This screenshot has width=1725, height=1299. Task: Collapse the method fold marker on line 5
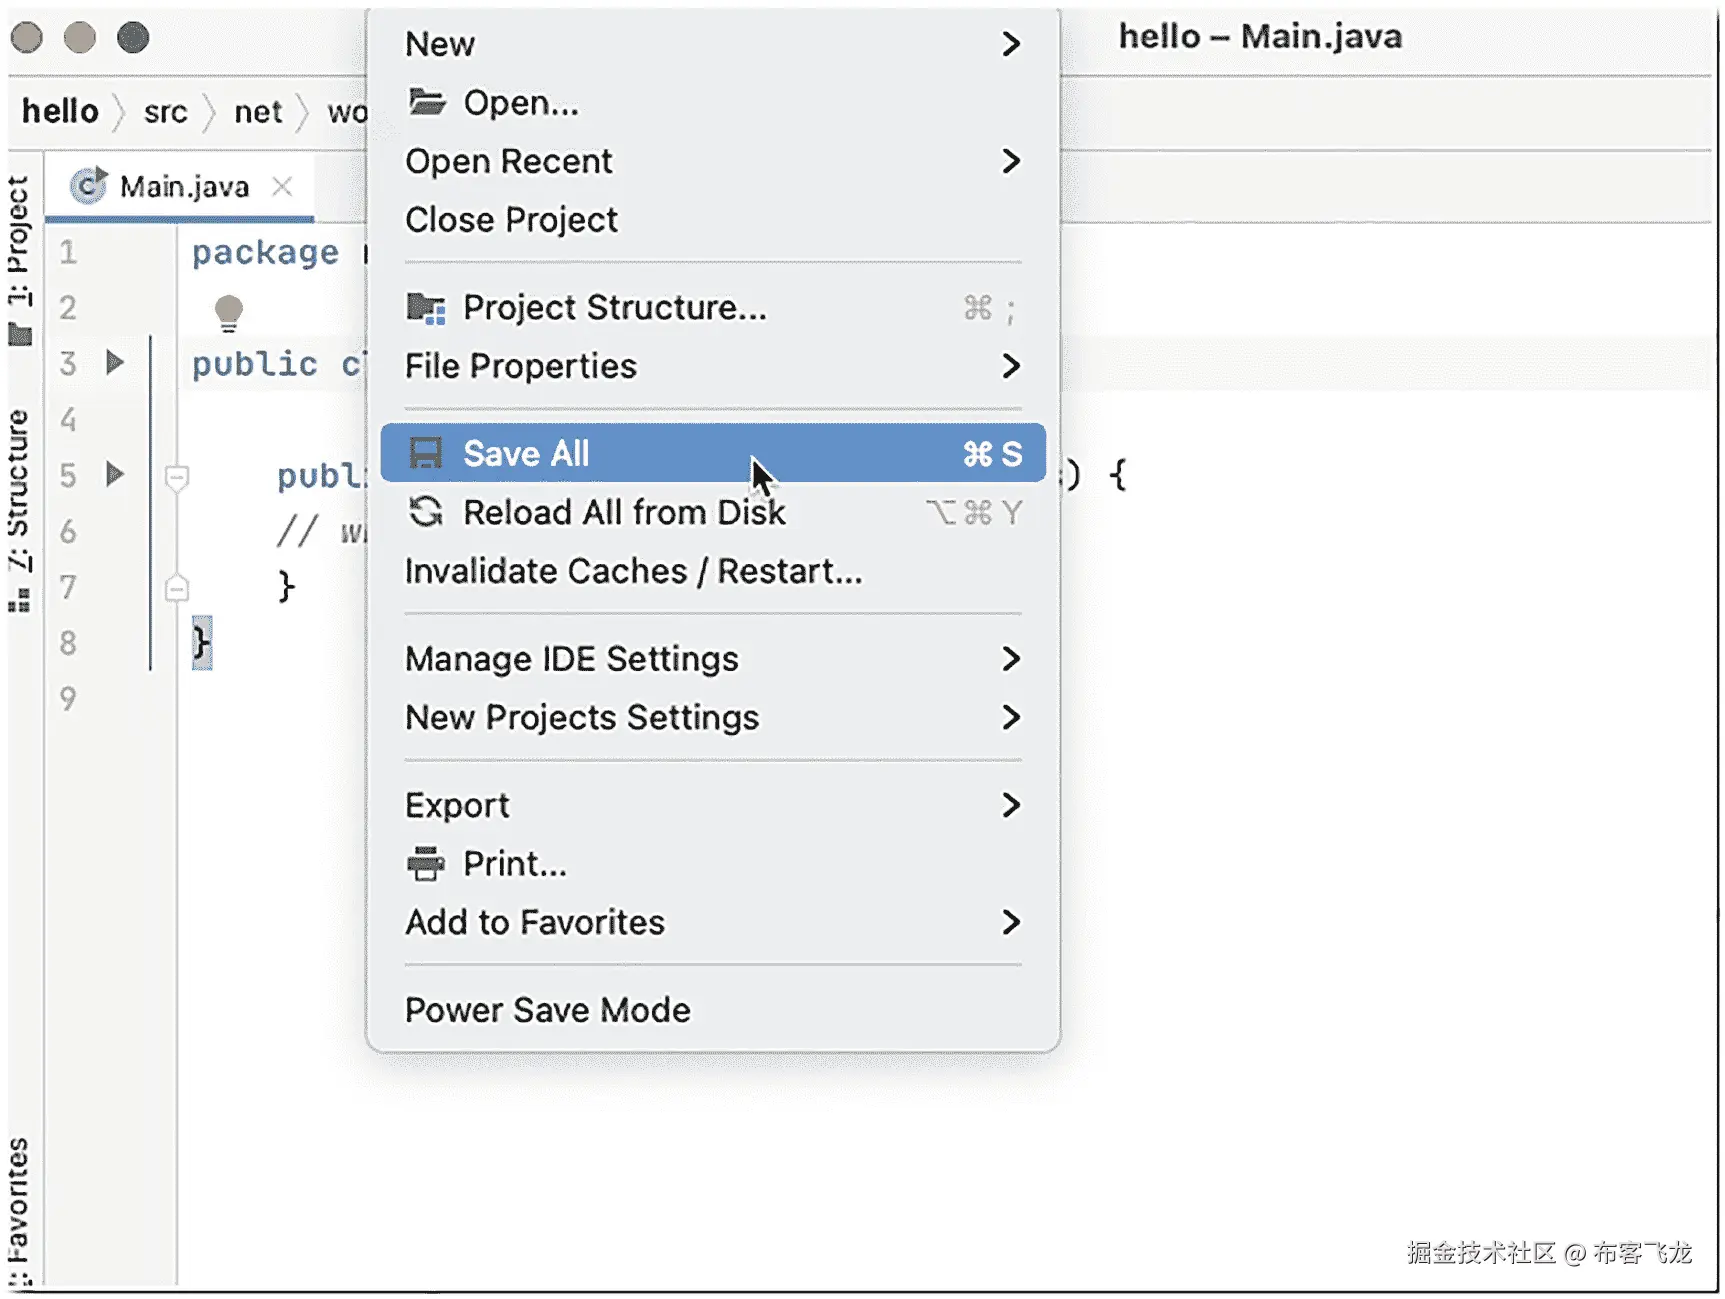coord(177,478)
